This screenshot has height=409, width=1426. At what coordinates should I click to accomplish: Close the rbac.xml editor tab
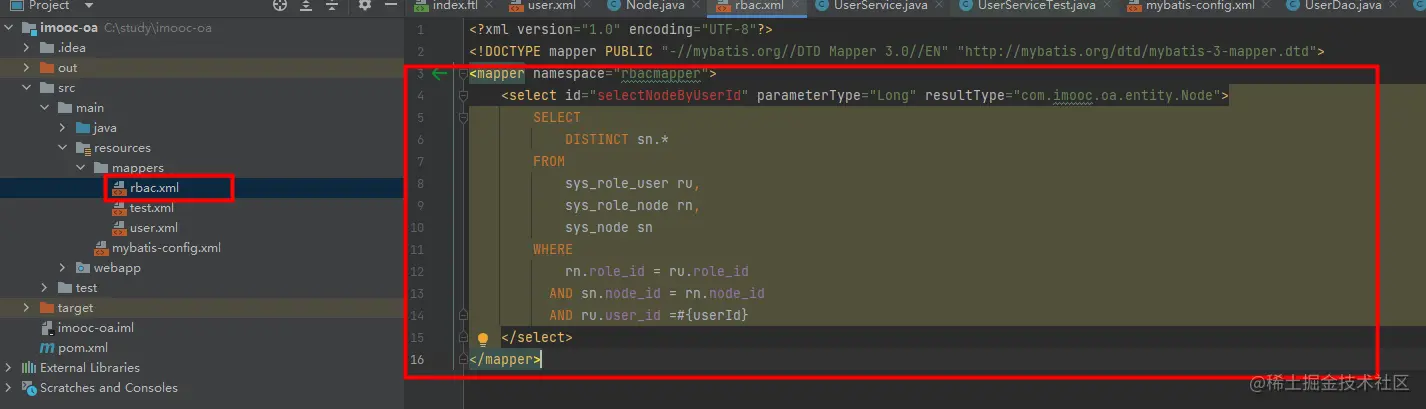(x=794, y=5)
